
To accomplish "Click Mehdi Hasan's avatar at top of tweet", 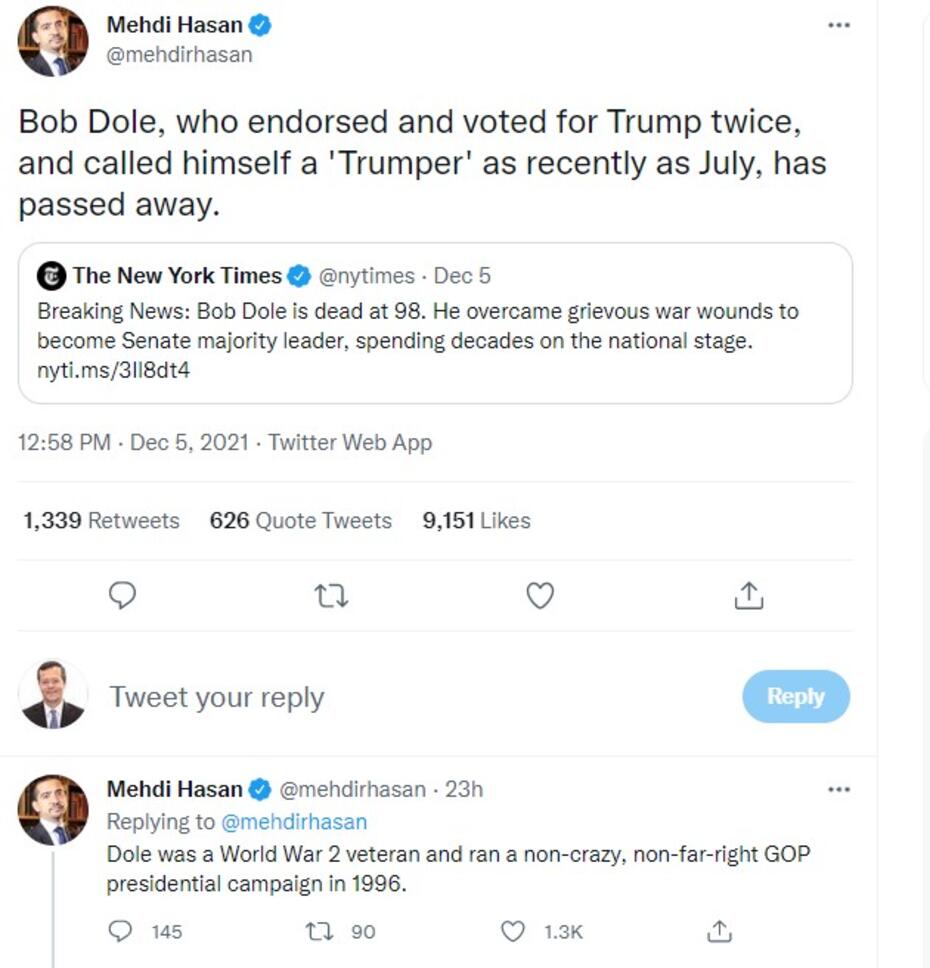I will tap(54, 41).
